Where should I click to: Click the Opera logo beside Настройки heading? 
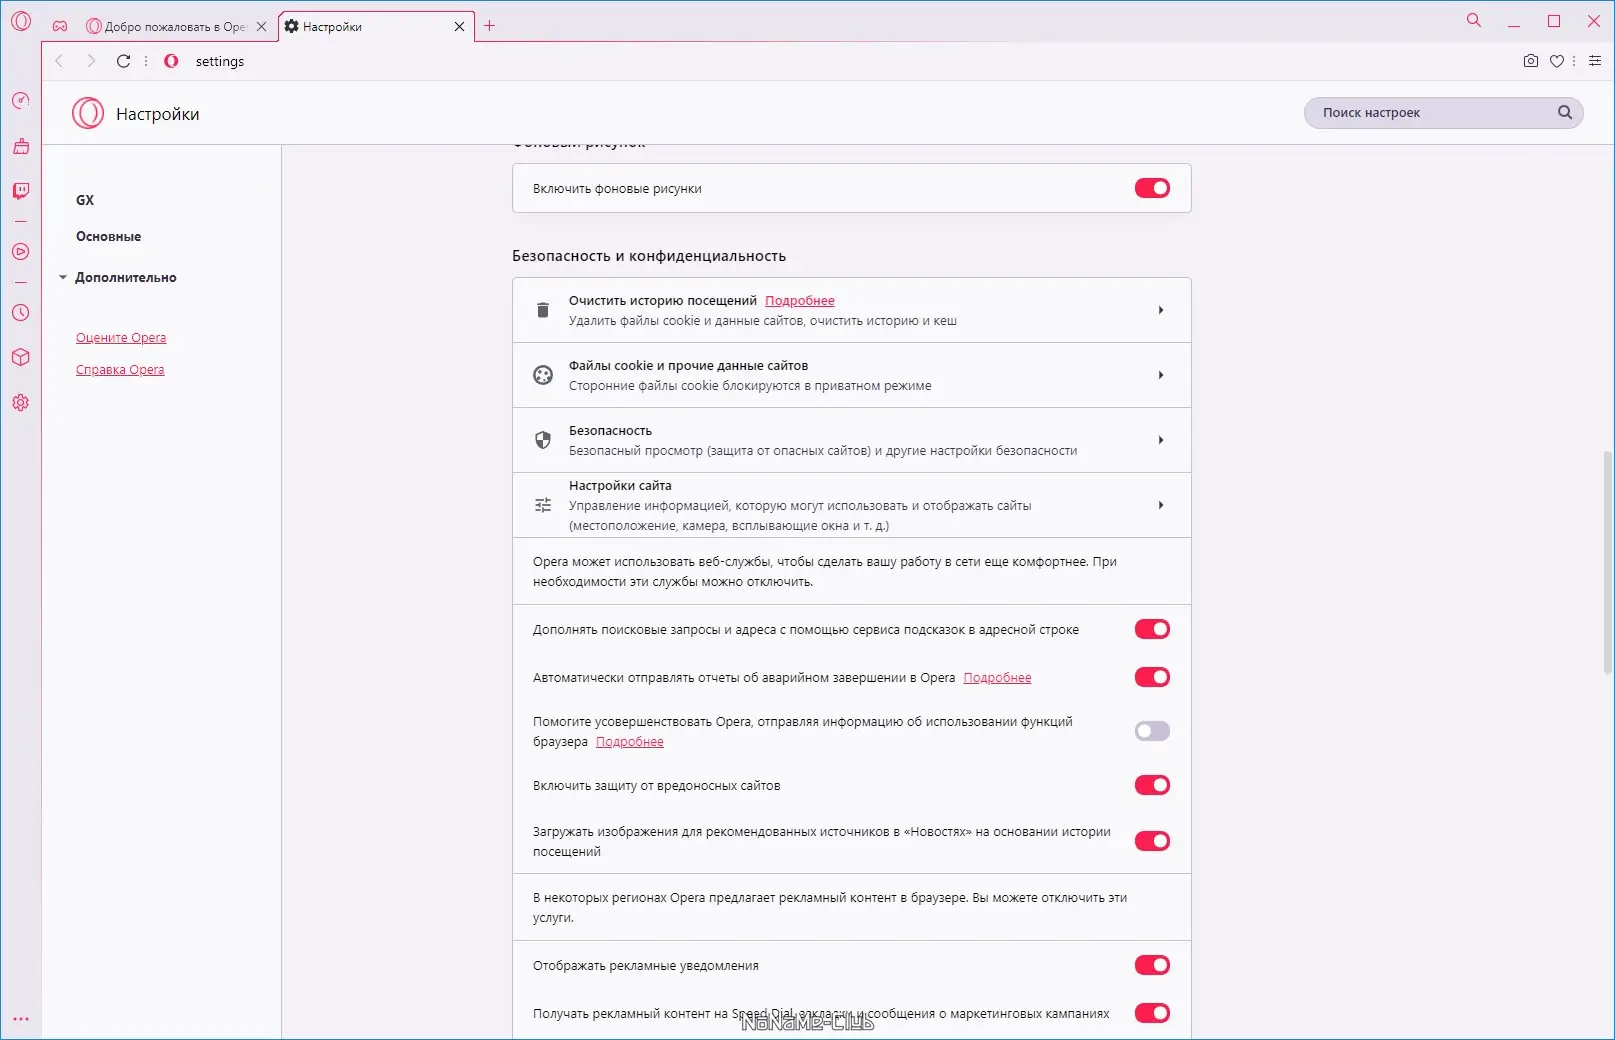click(88, 113)
